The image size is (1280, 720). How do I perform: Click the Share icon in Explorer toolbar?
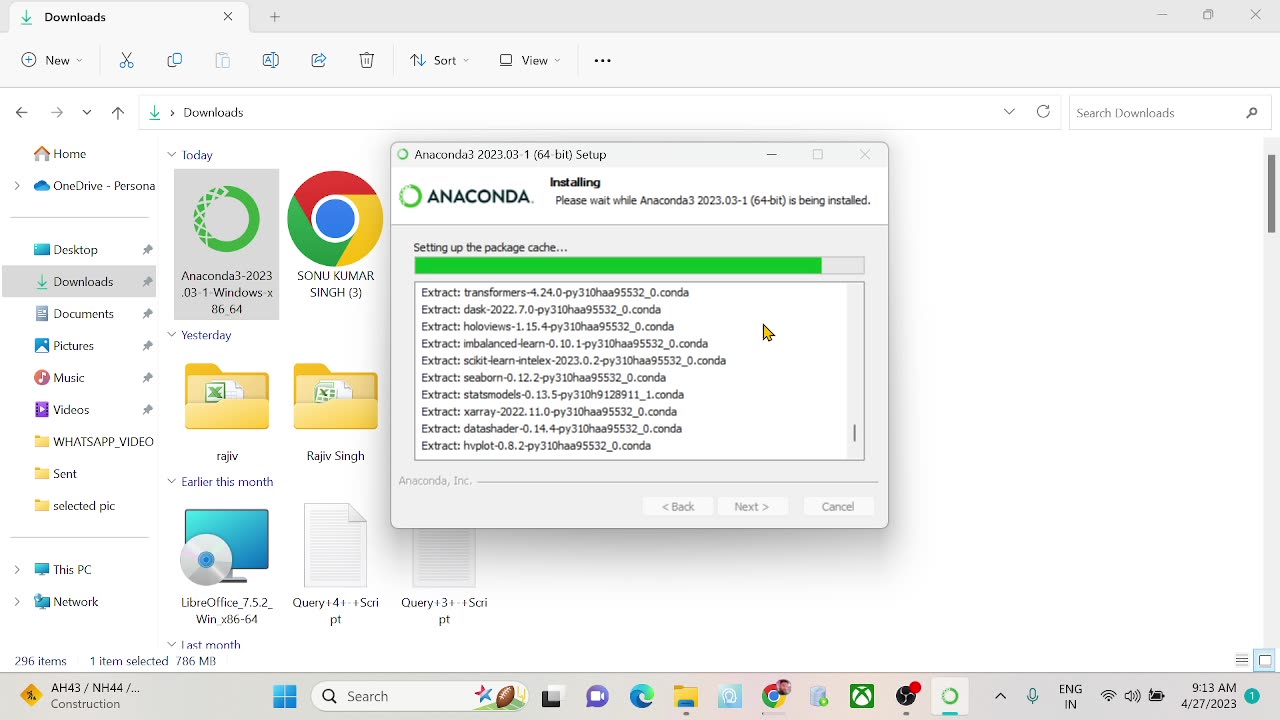point(319,60)
